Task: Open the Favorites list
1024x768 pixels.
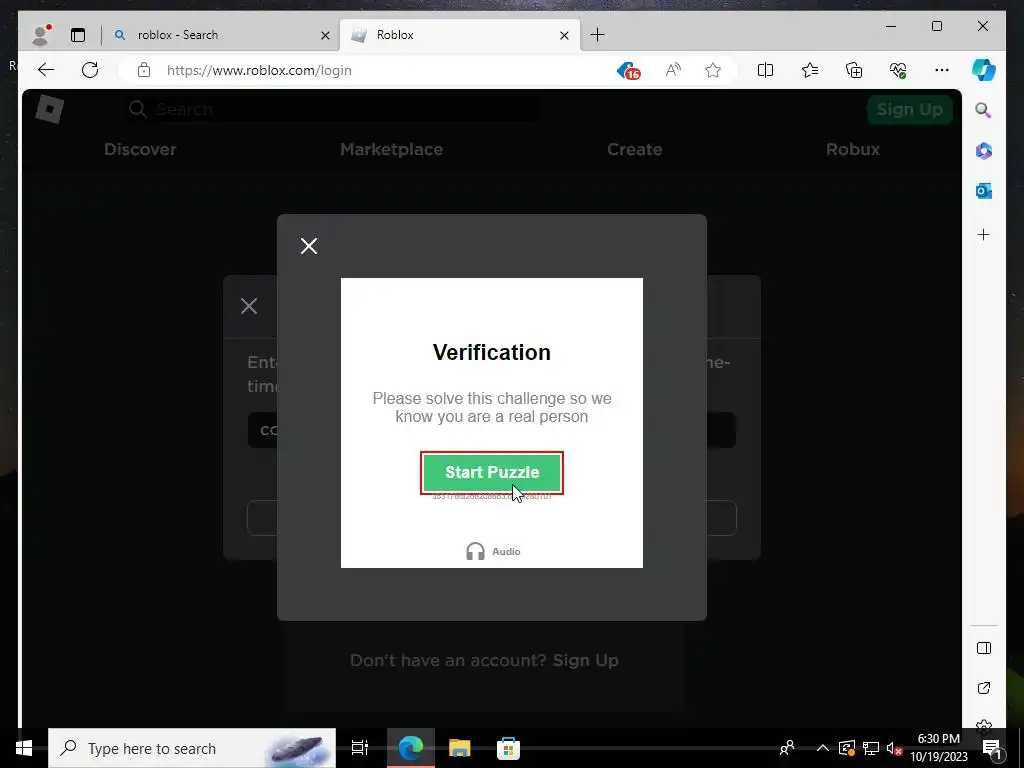Action: pos(810,70)
